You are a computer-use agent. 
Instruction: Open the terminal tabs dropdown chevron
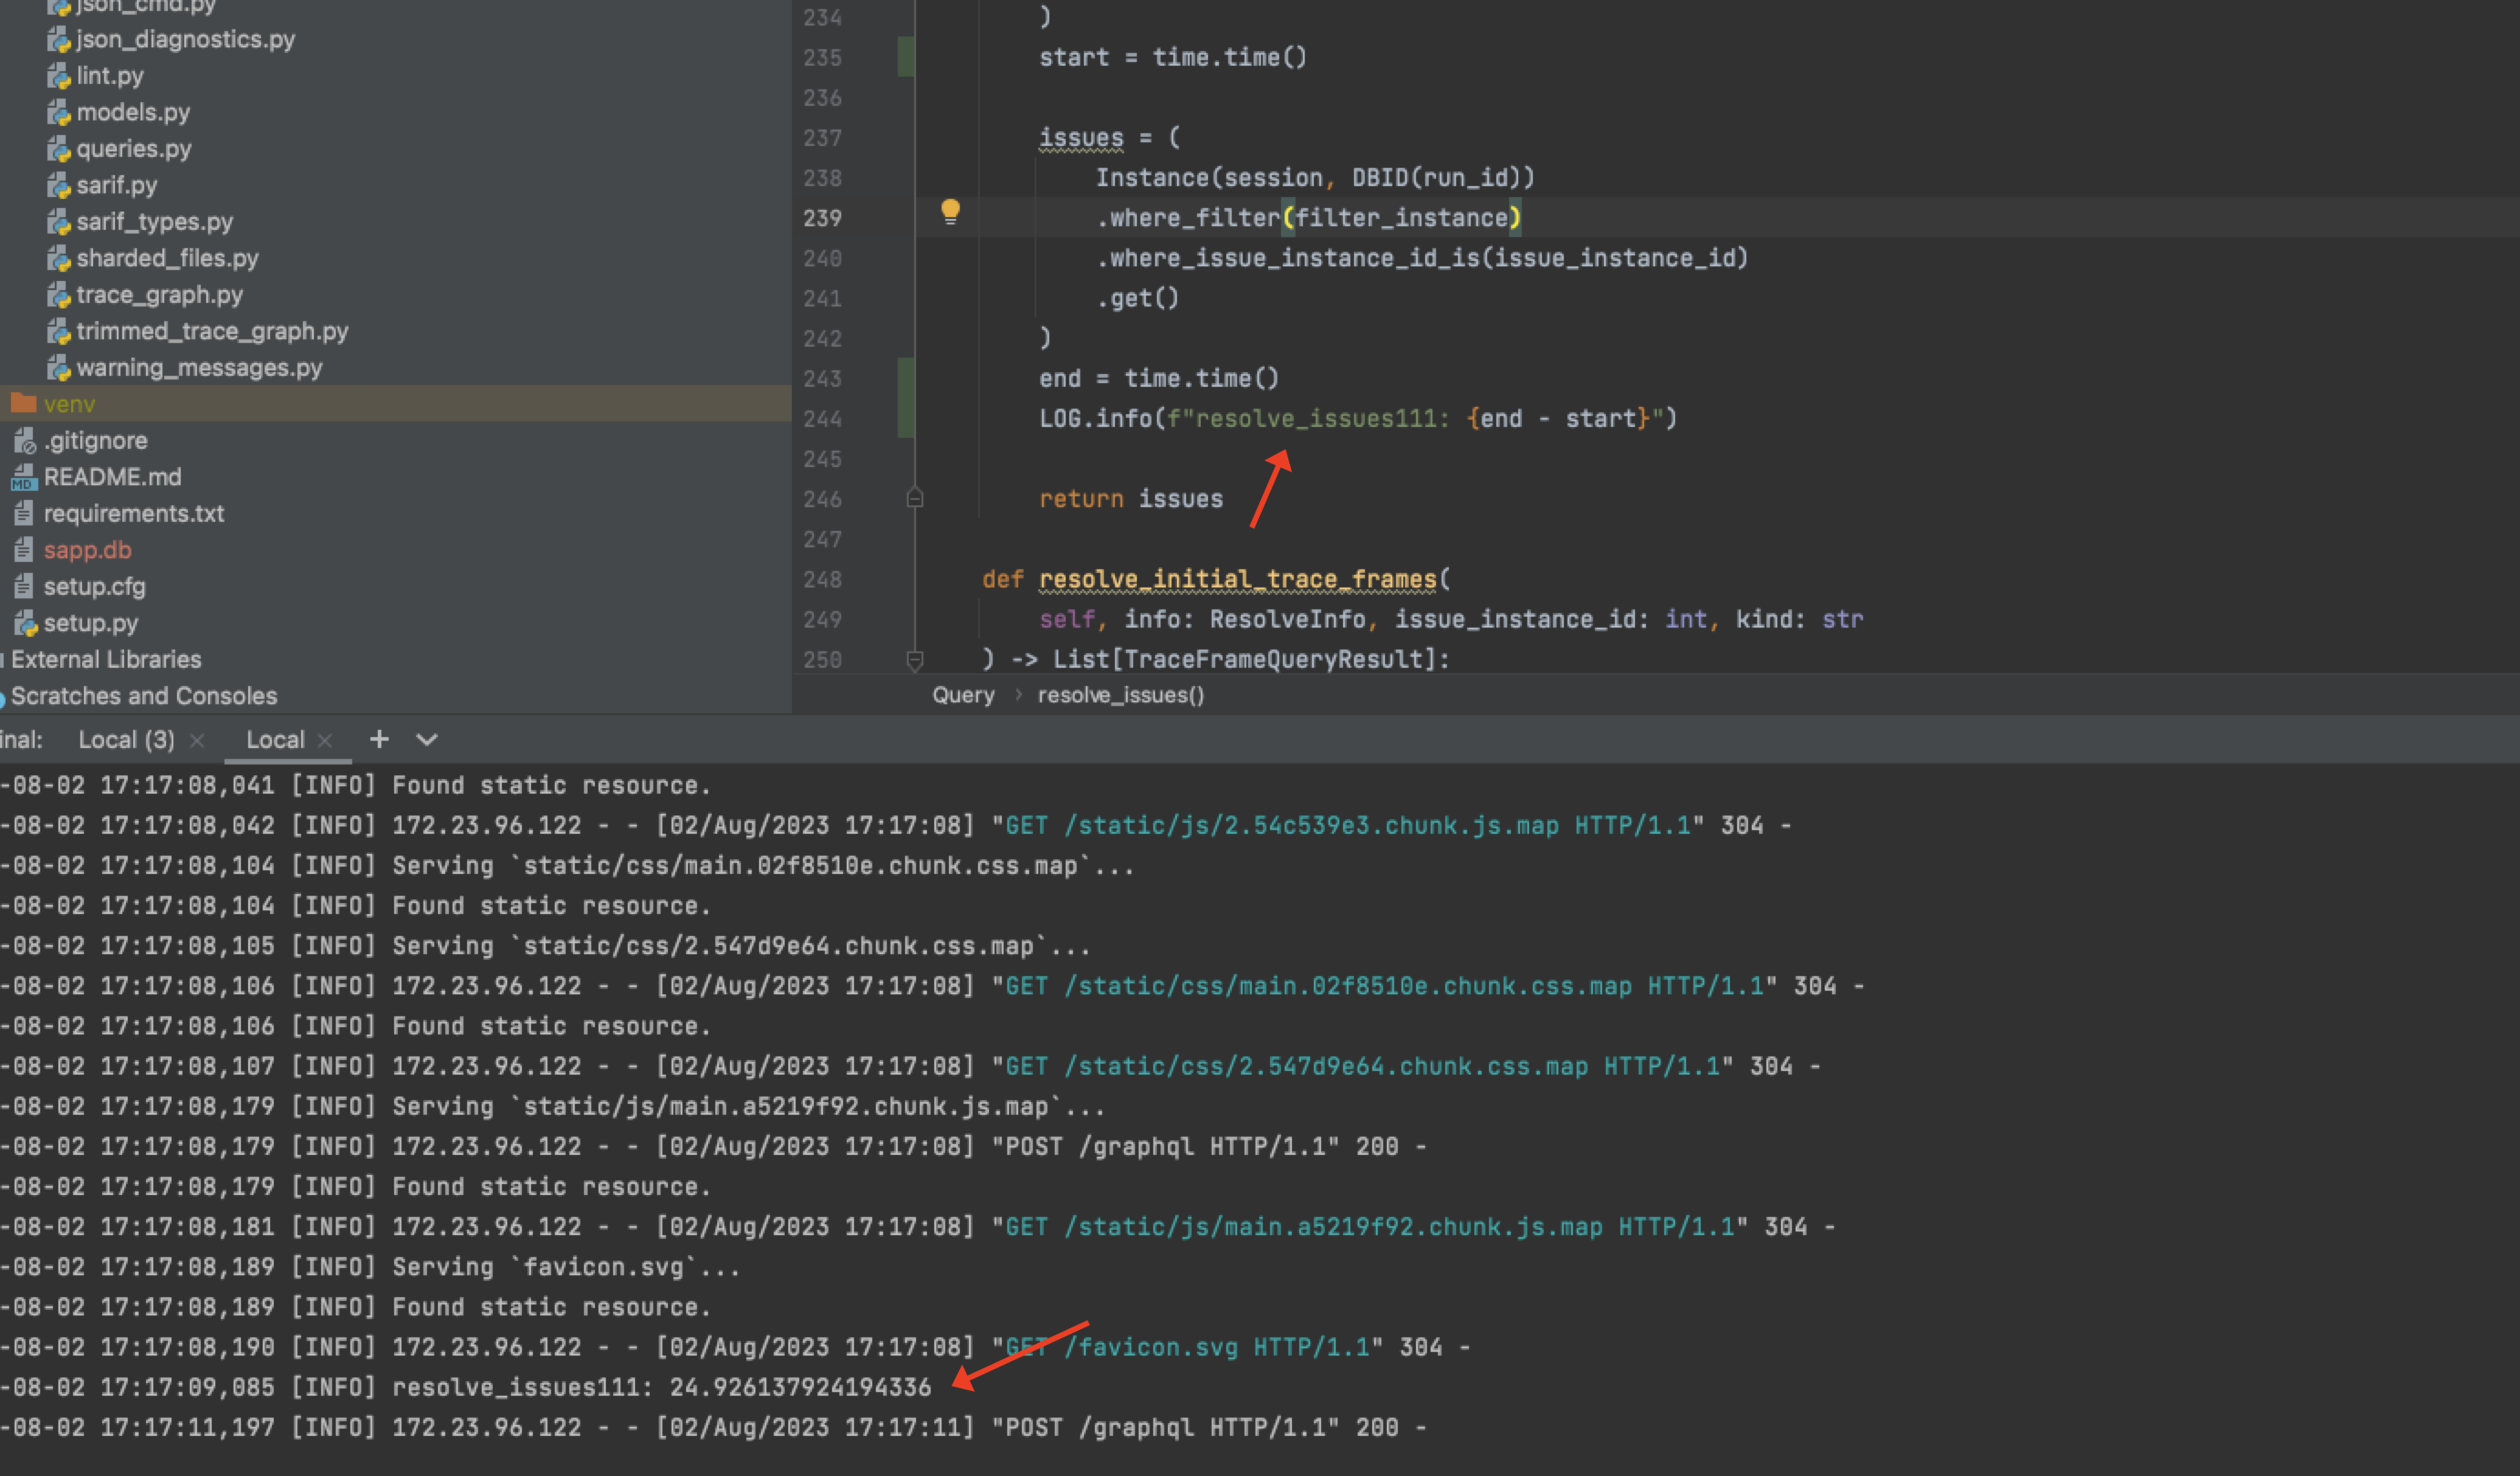coord(426,740)
